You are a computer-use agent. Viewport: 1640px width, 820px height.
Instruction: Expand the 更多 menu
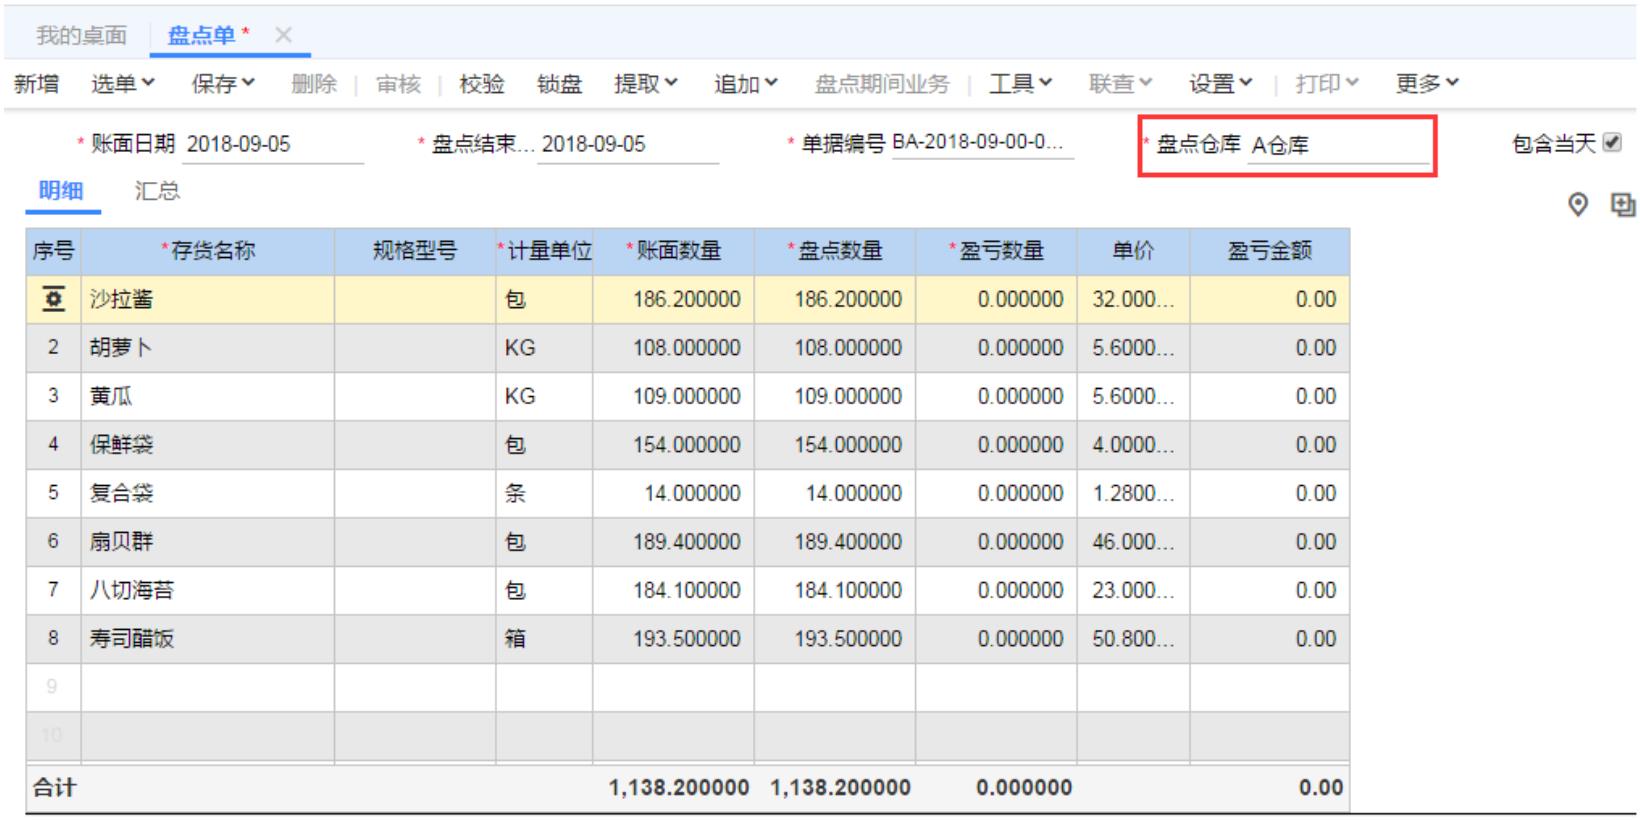pyautogui.click(x=1426, y=84)
